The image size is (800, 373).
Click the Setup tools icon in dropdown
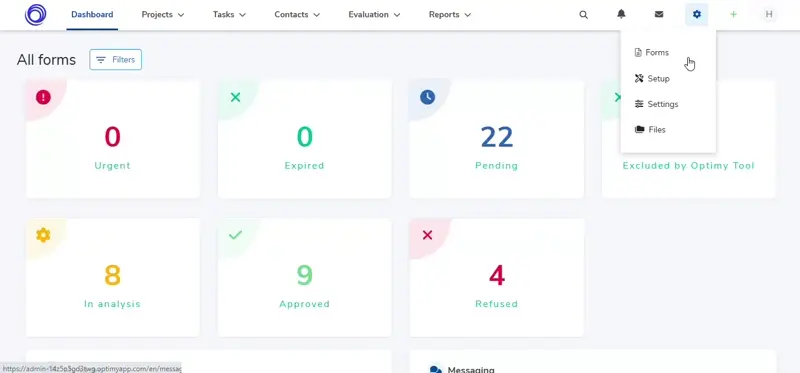click(x=639, y=79)
